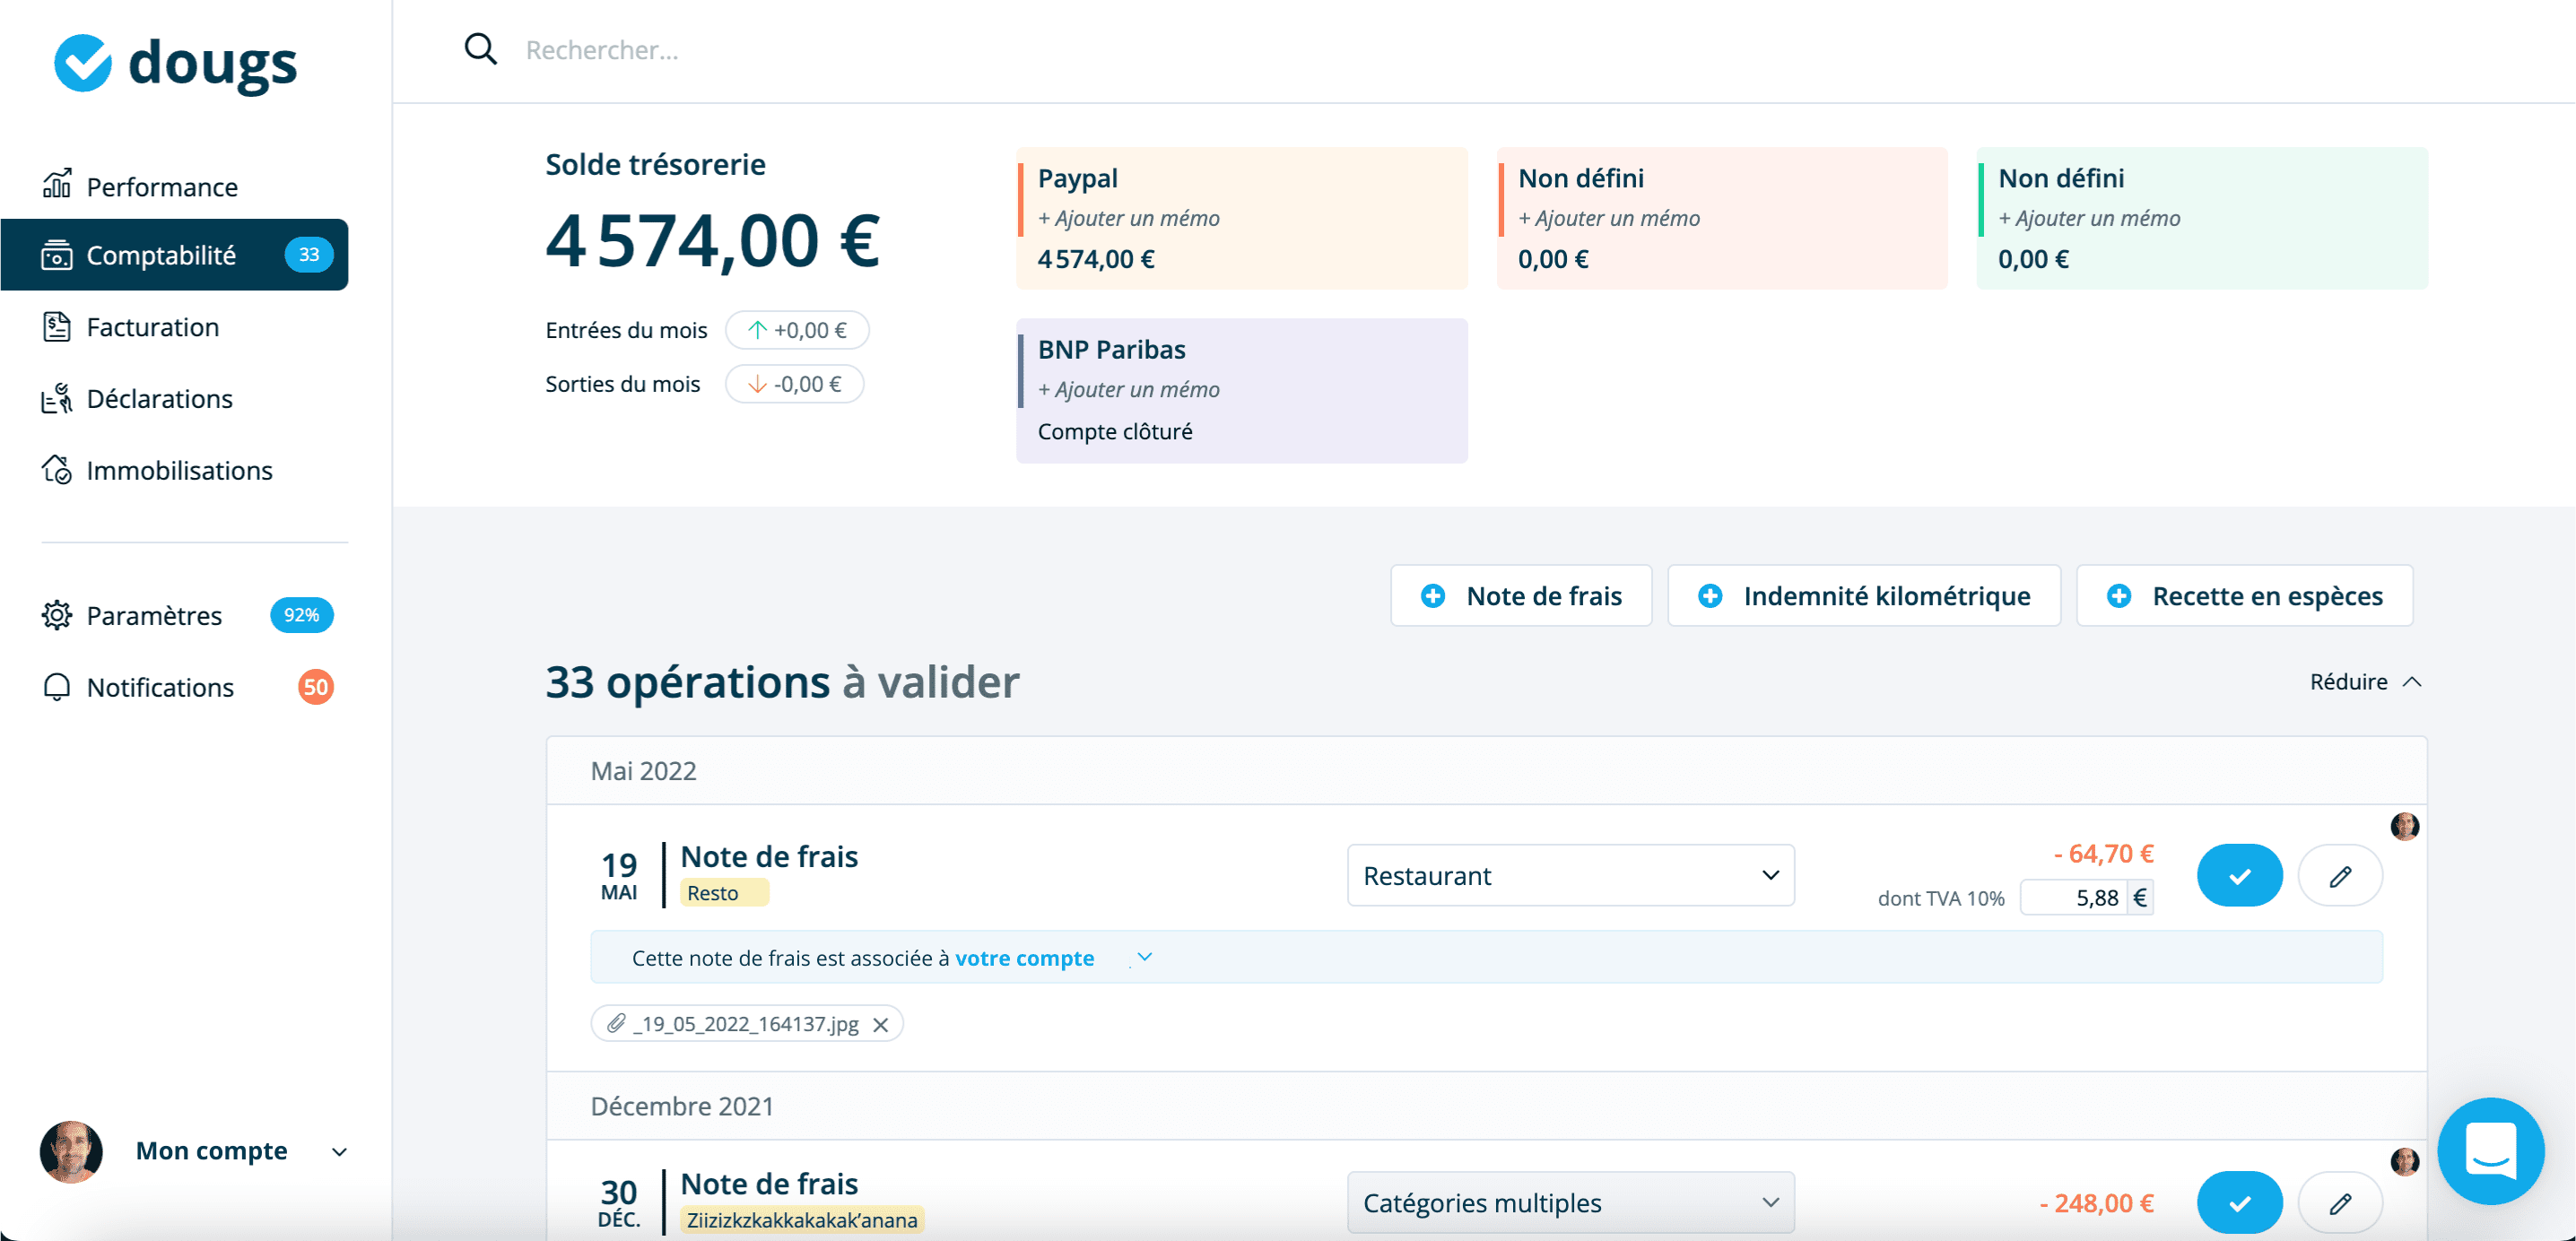Add an Indemnité kilométrique
The height and width of the screenshot is (1241, 2576).
[x=1863, y=595]
